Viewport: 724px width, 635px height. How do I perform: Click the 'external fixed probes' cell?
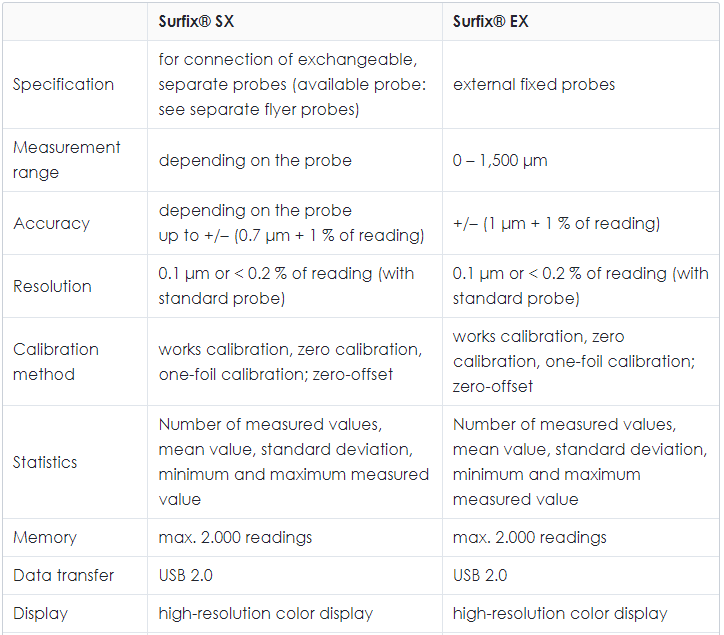coord(534,85)
